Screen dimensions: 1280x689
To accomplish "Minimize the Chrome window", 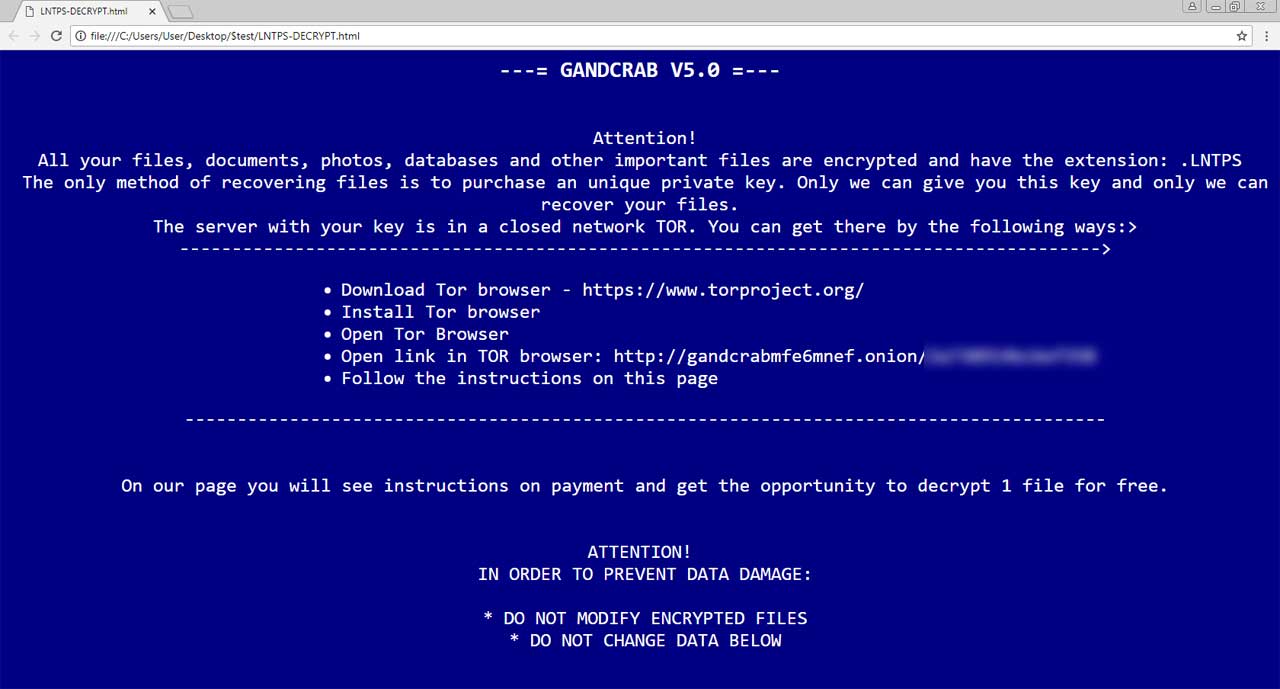I will (1215, 6).
